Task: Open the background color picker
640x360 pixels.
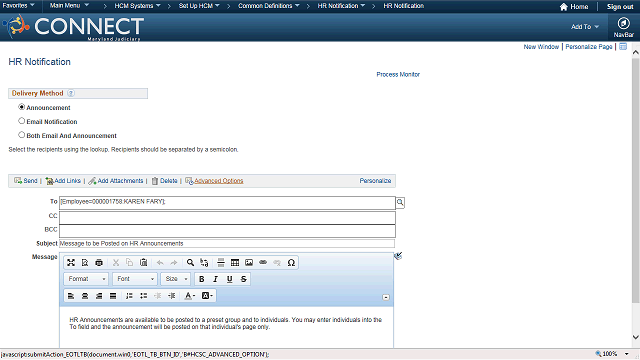Action: coord(207,296)
